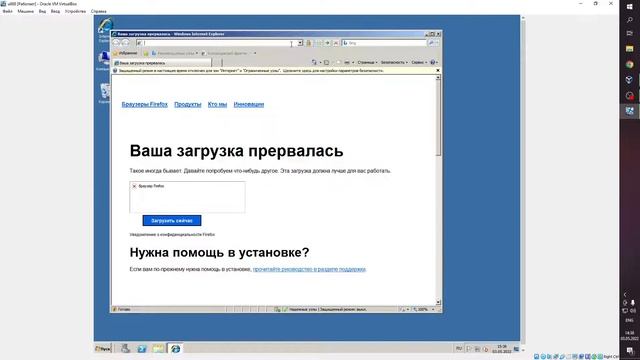Image resolution: width=640 pixels, height=360 pixels.
Task: Expand Рекомендуемые узлы dropdown in favorites bar
Action: point(196,53)
